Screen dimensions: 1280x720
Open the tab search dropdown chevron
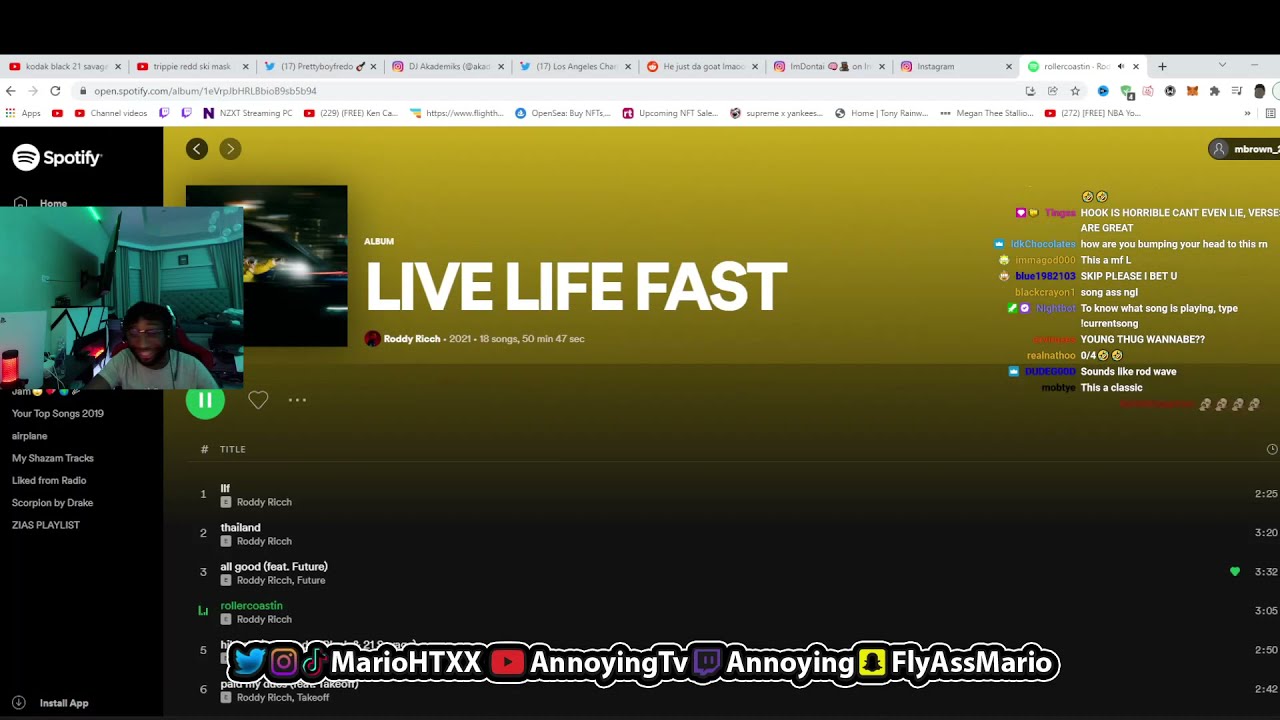pos(1222,65)
